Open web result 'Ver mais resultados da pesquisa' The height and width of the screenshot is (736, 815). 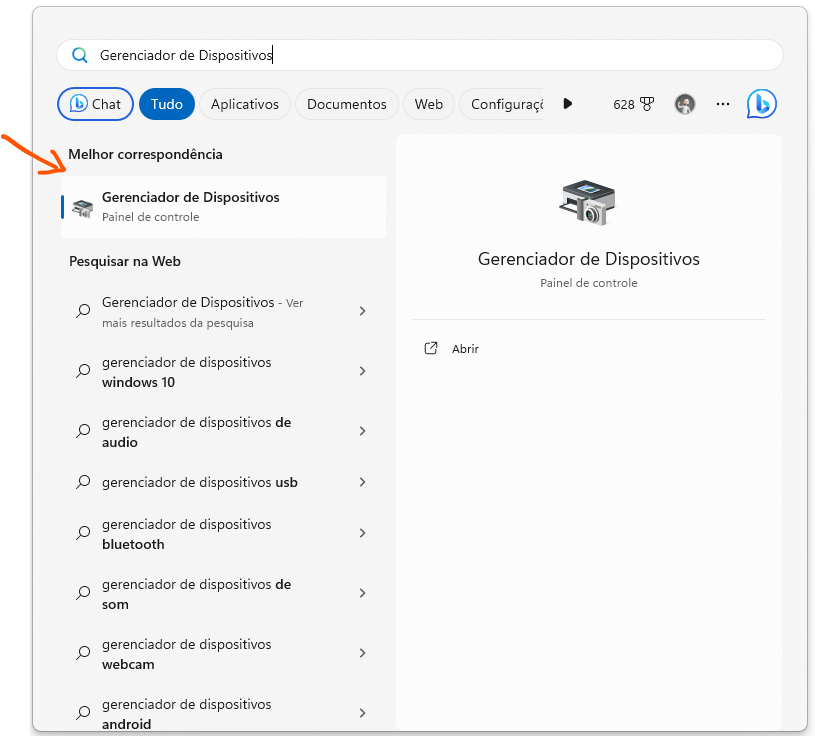click(224, 312)
